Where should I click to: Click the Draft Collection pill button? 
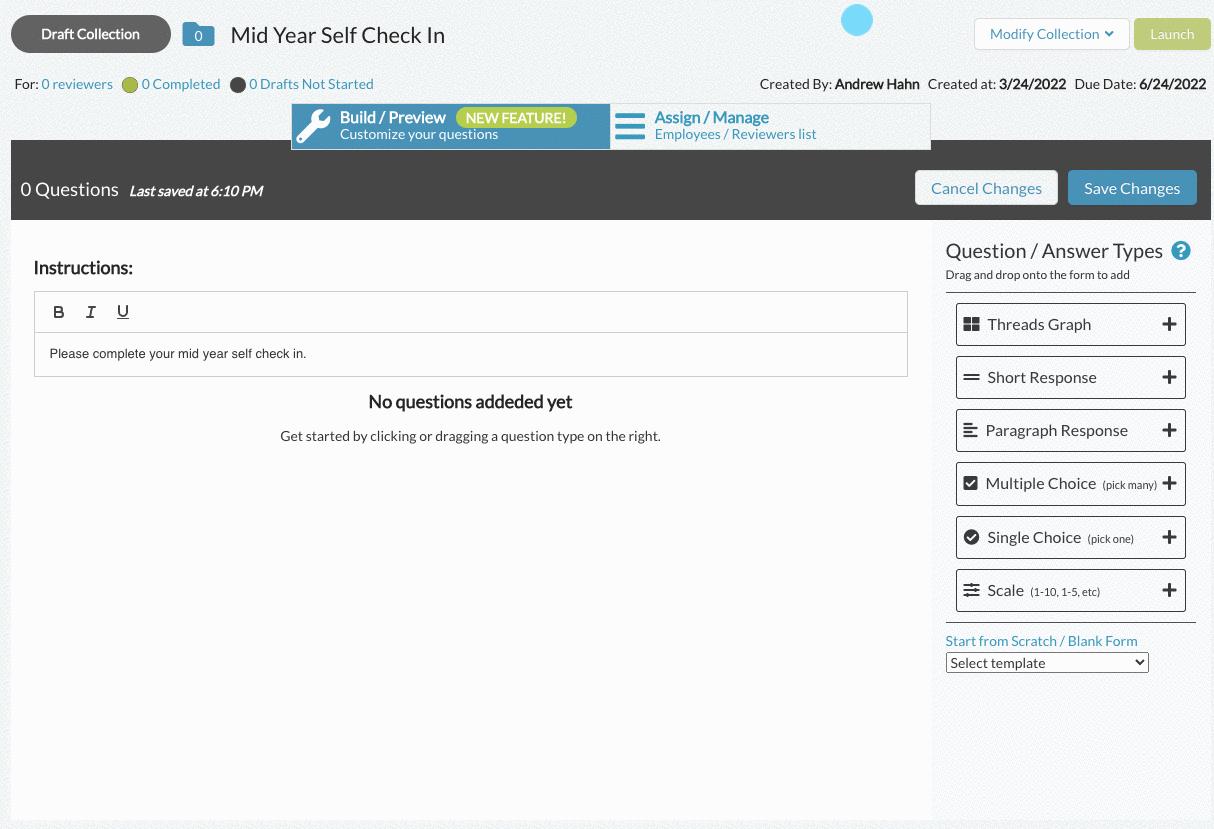click(91, 34)
